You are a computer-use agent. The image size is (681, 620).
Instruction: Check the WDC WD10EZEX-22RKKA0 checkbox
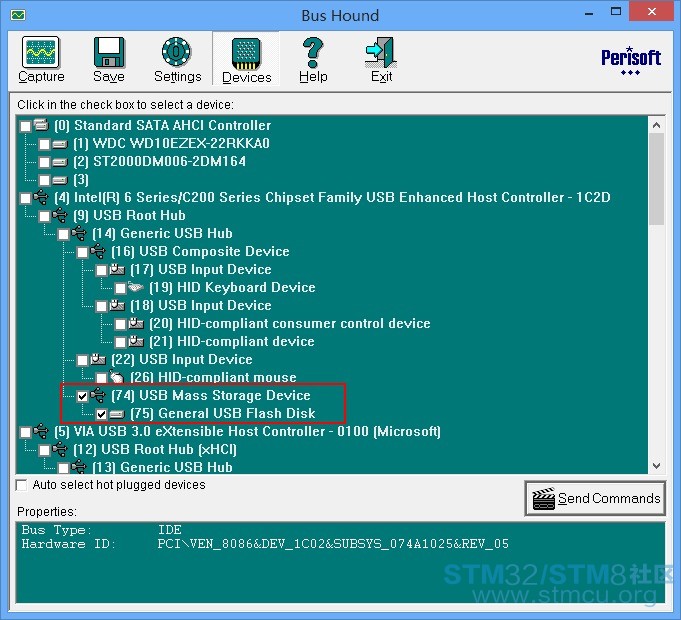(44, 144)
